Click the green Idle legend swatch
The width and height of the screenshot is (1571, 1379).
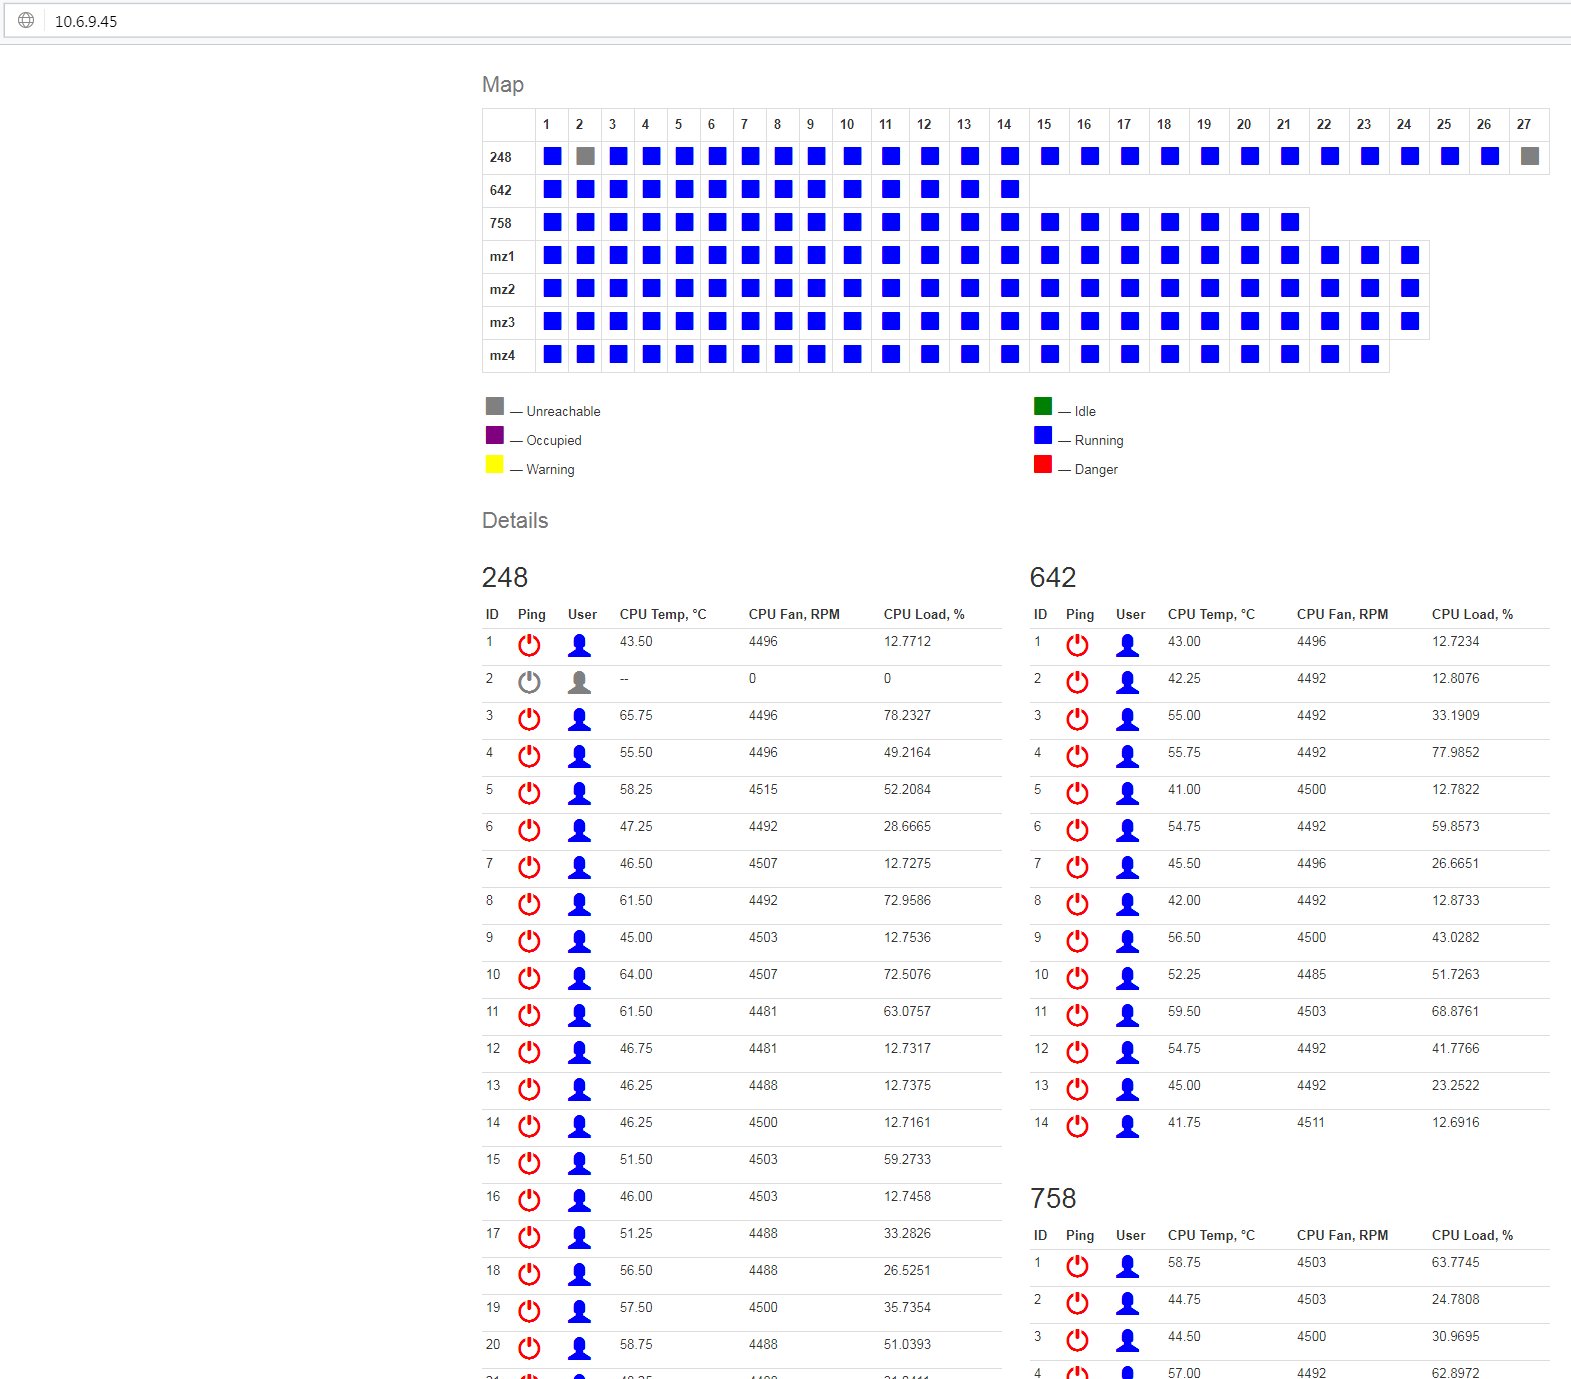(x=1043, y=406)
